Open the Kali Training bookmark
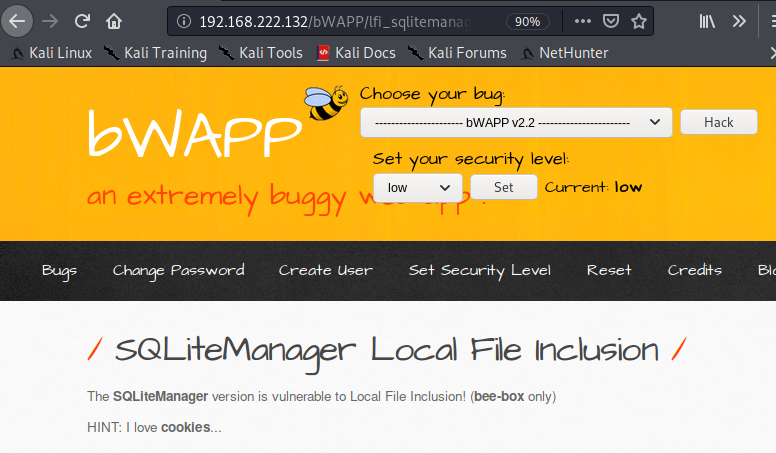Image resolution: width=776 pixels, height=453 pixels. click(155, 53)
